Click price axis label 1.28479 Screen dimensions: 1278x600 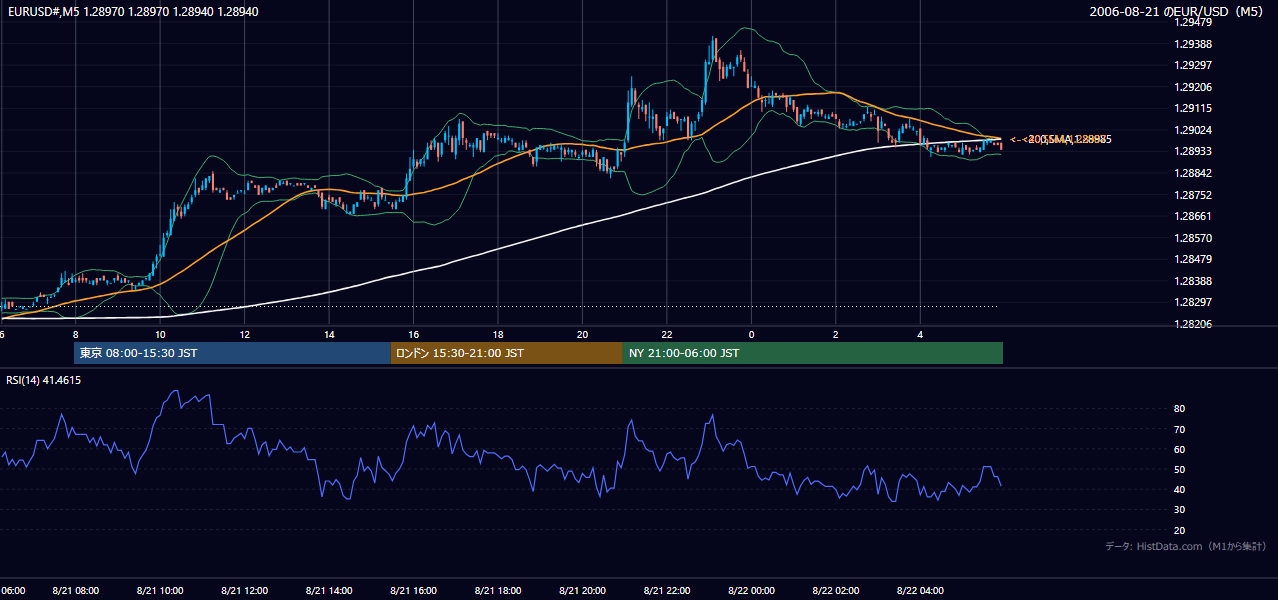(x=1193, y=259)
